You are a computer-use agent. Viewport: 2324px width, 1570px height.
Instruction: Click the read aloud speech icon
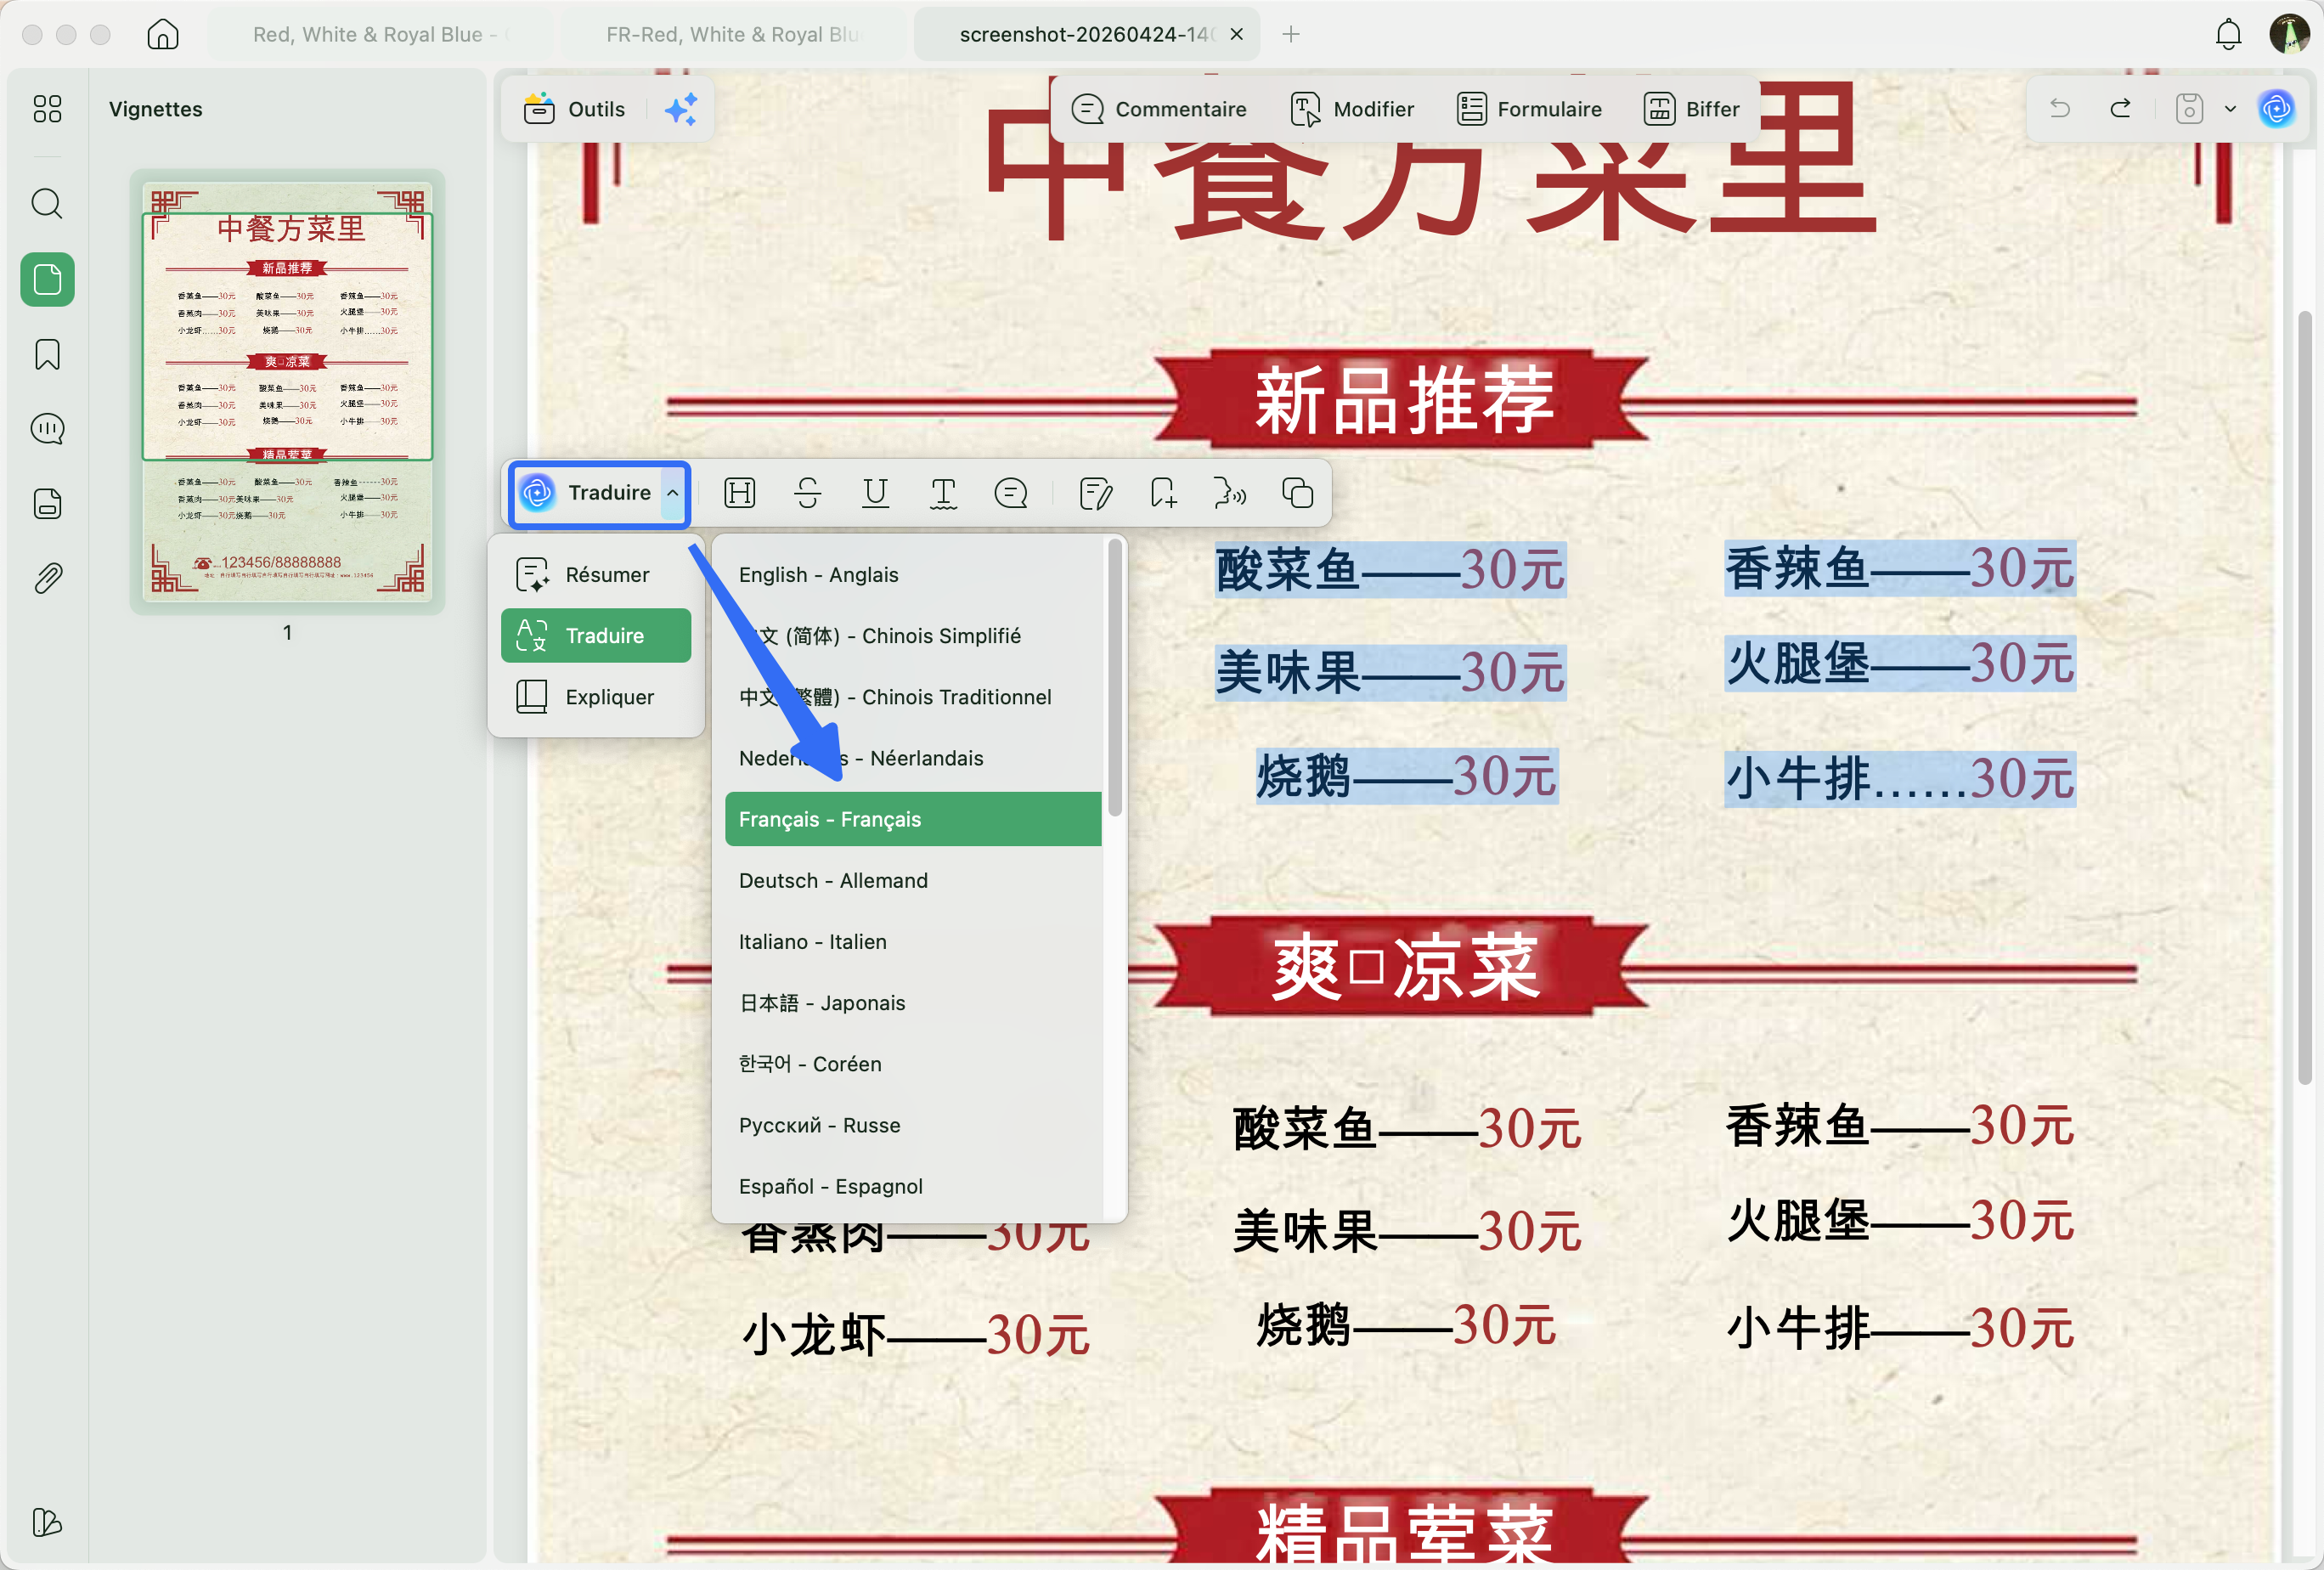coord(1230,492)
